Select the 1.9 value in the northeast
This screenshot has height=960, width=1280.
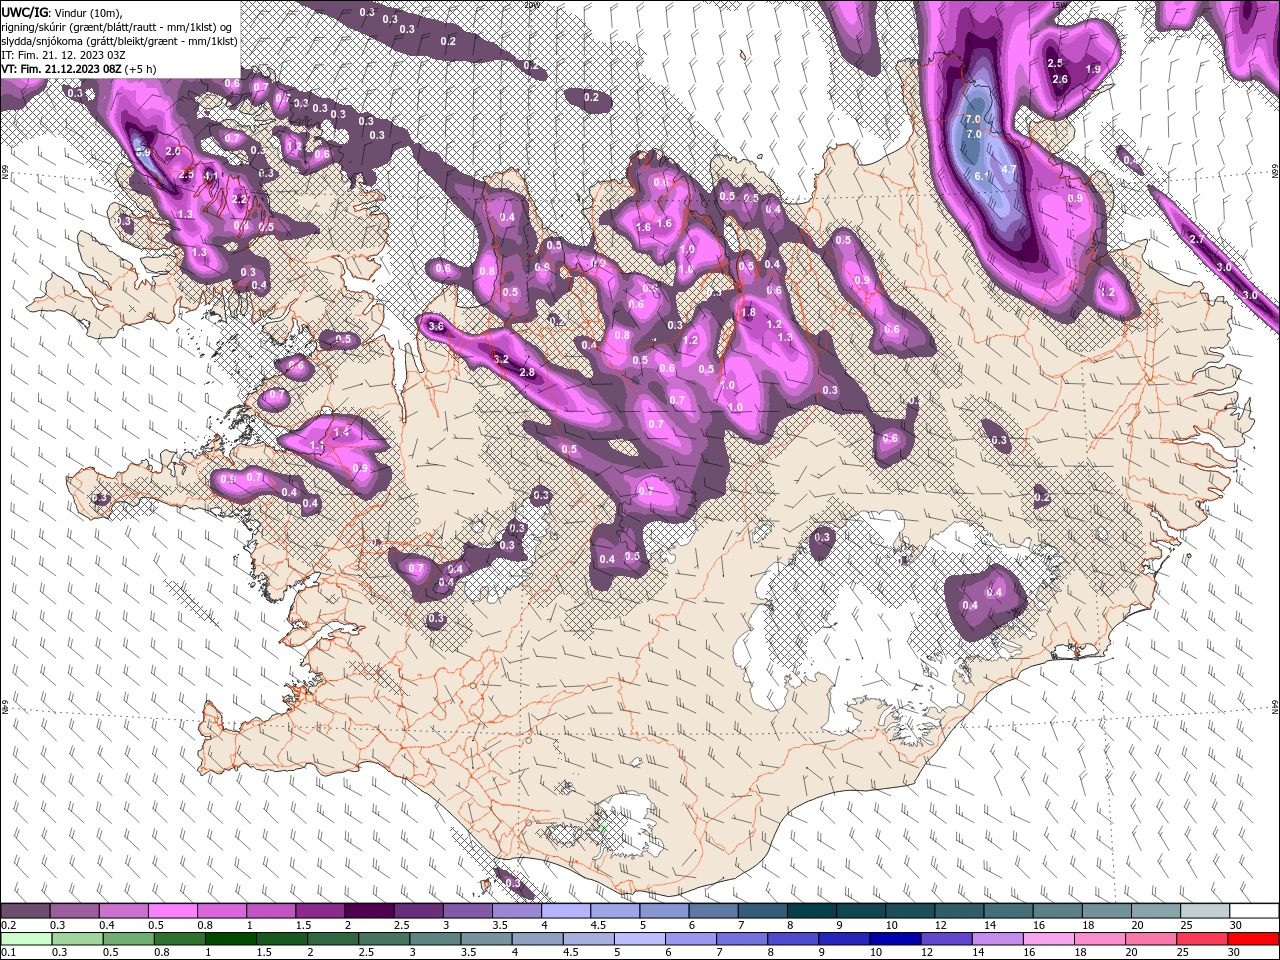pos(1093,69)
